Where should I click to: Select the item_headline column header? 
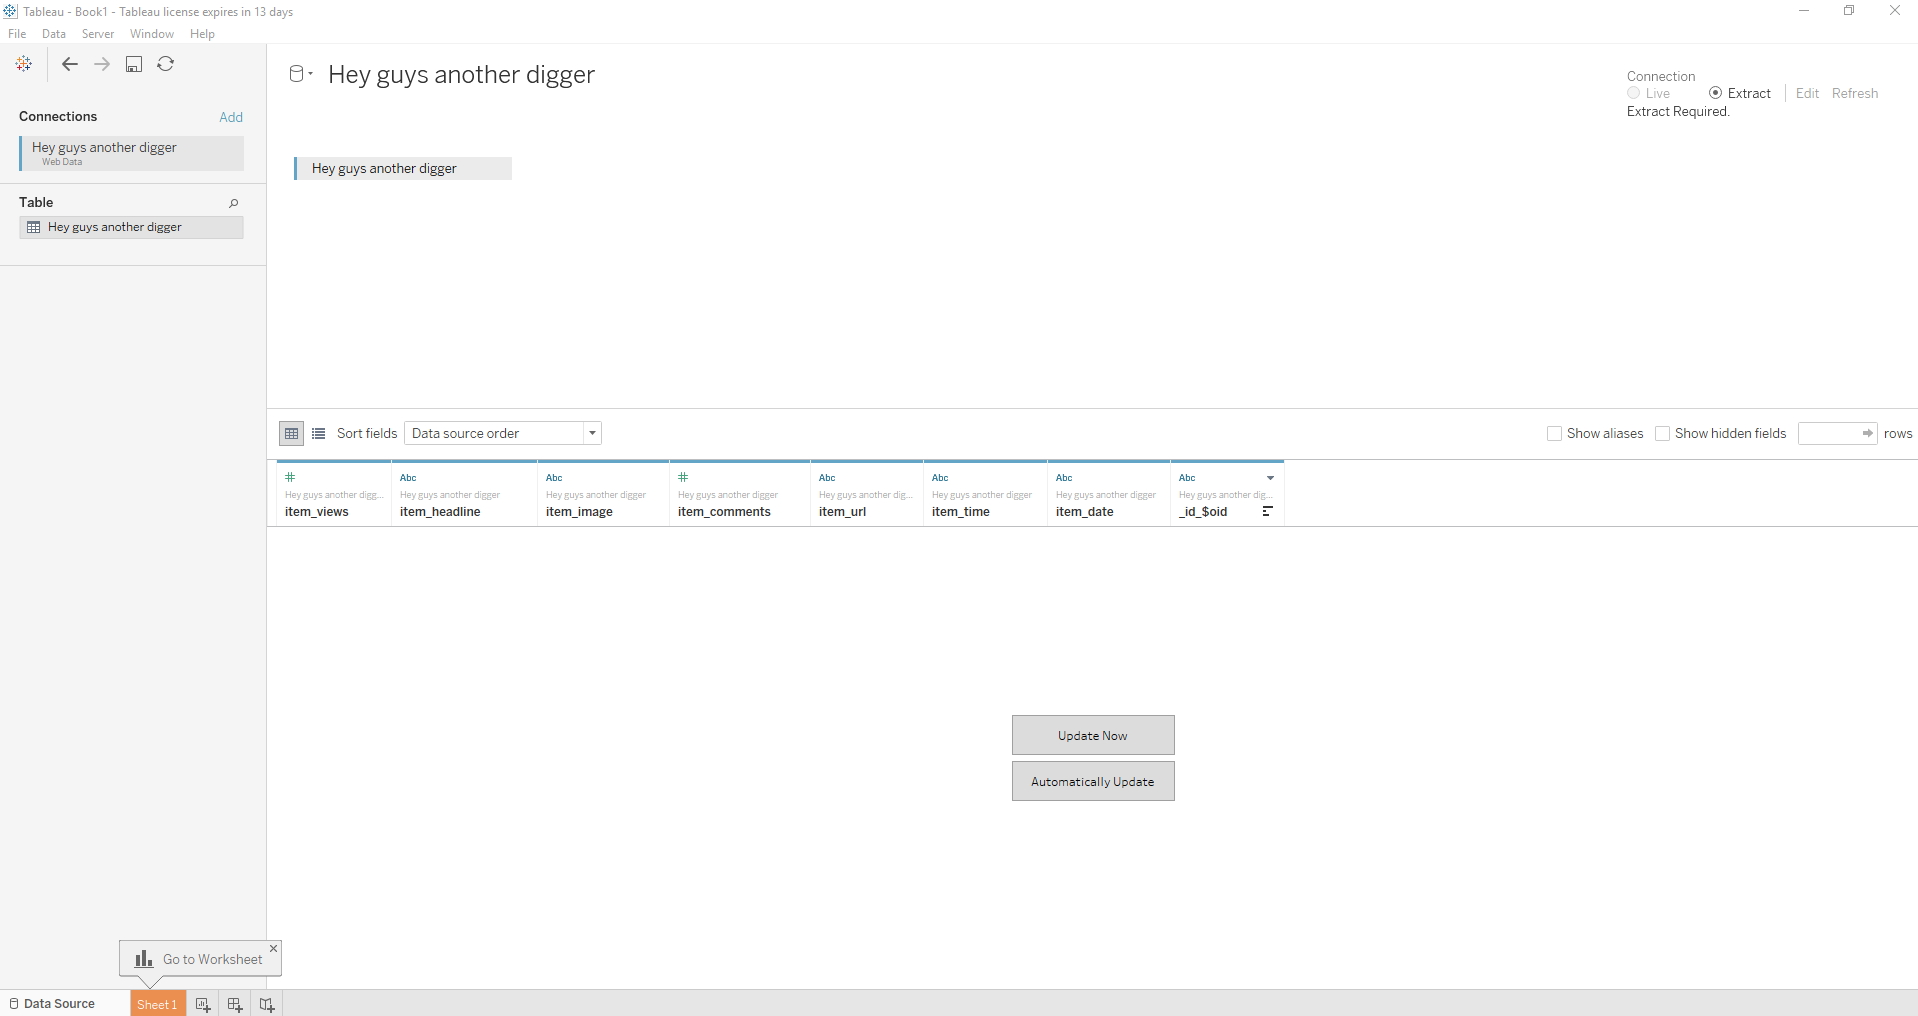tap(465, 493)
